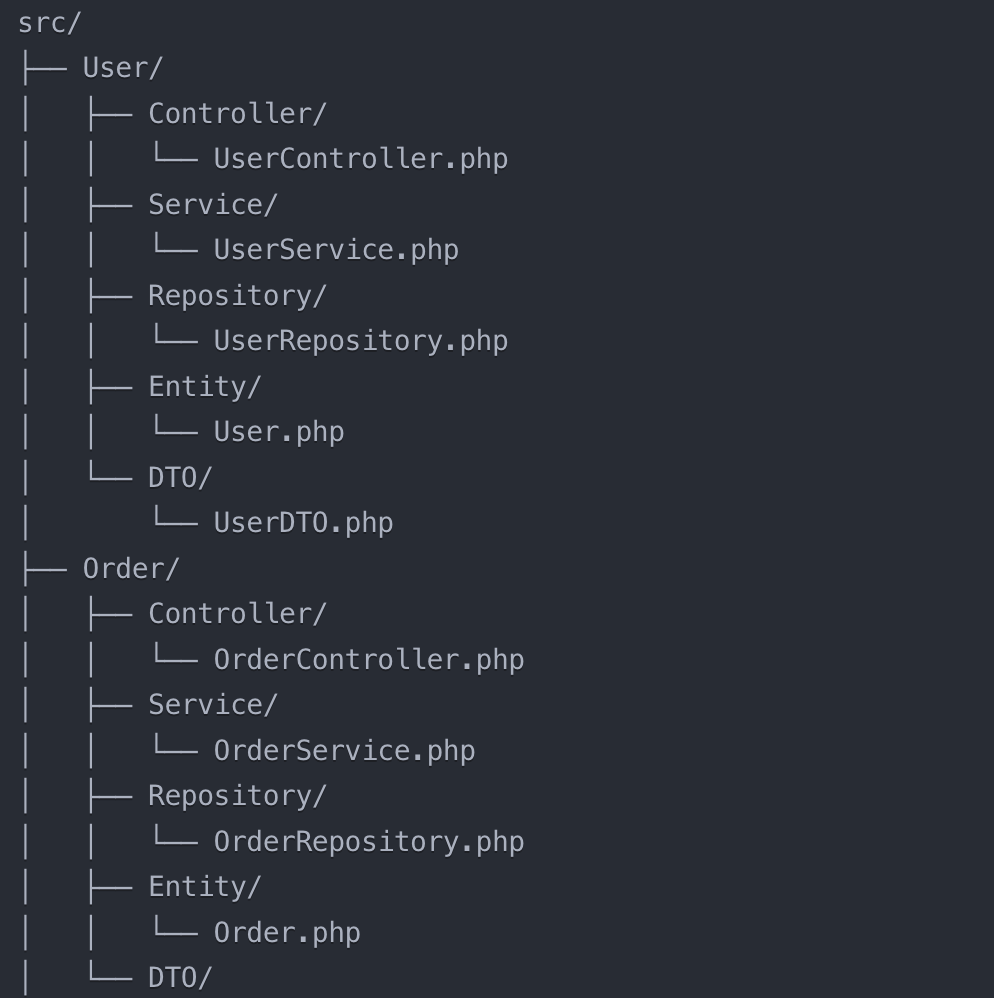Select the Order/ directory entry
This screenshot has height=998, width=994.
tap(131, 568)
